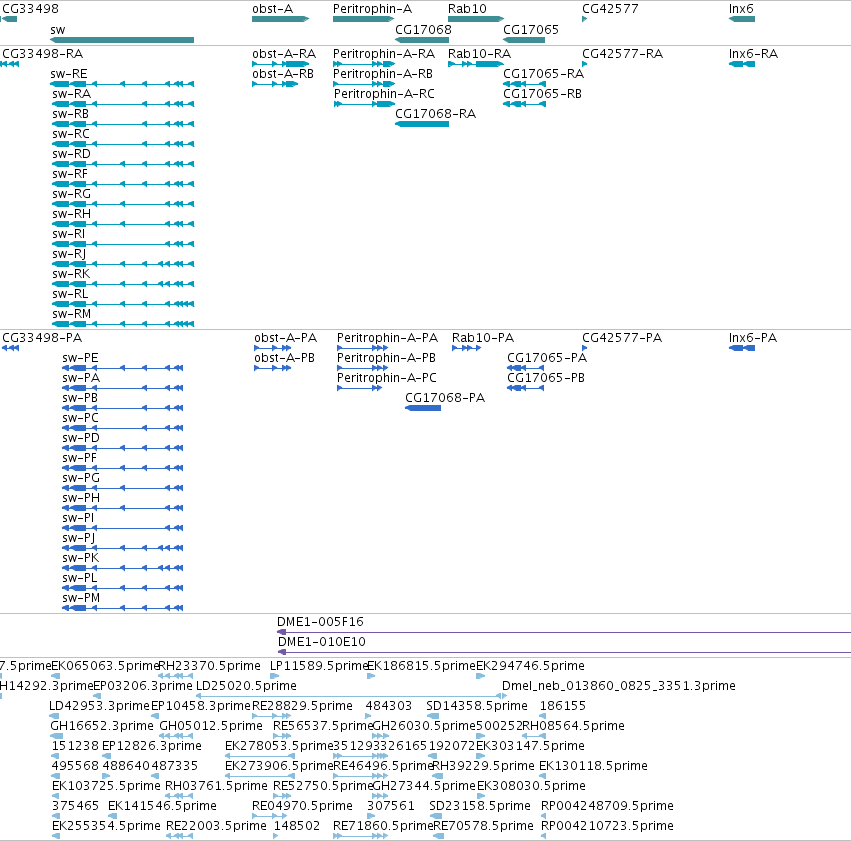Click EST RH03761.5prime
The width and height of the screenshot is (851, 841).
217,785
